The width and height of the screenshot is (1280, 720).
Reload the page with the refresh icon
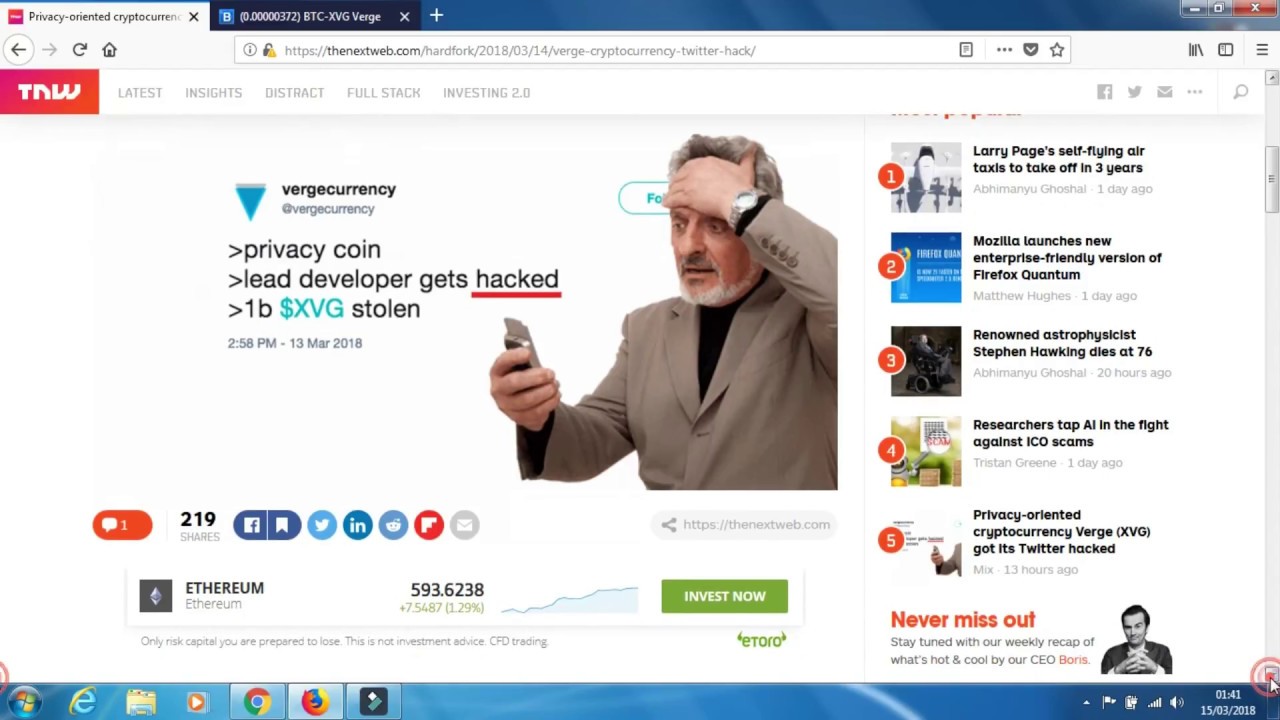tap(80, 50)
